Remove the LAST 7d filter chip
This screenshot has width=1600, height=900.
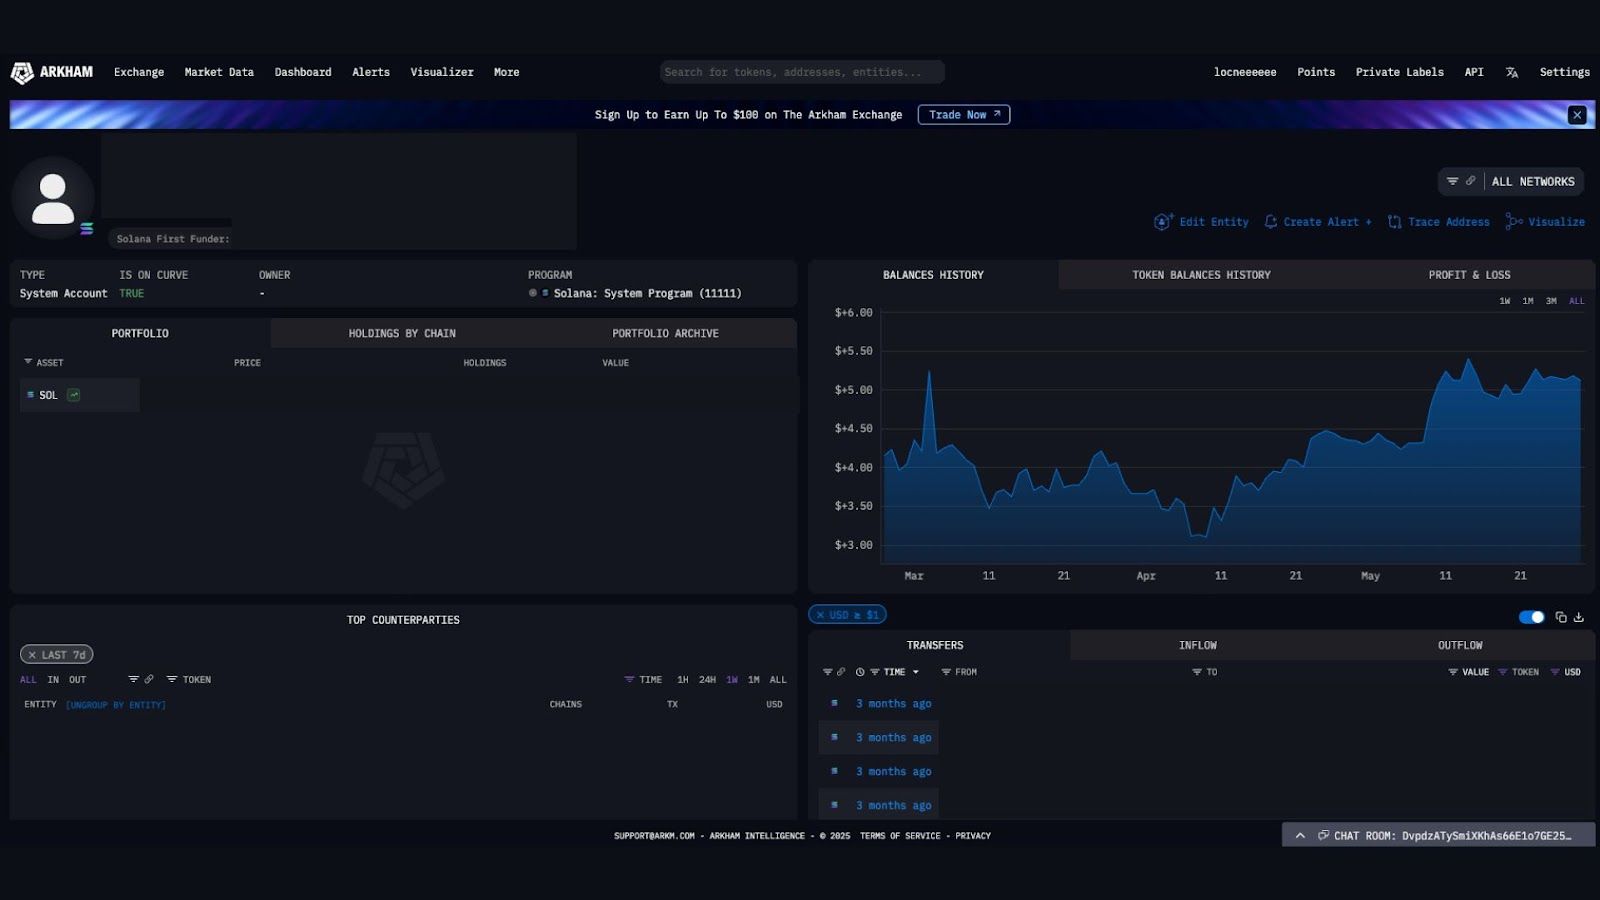pos(32,655)
